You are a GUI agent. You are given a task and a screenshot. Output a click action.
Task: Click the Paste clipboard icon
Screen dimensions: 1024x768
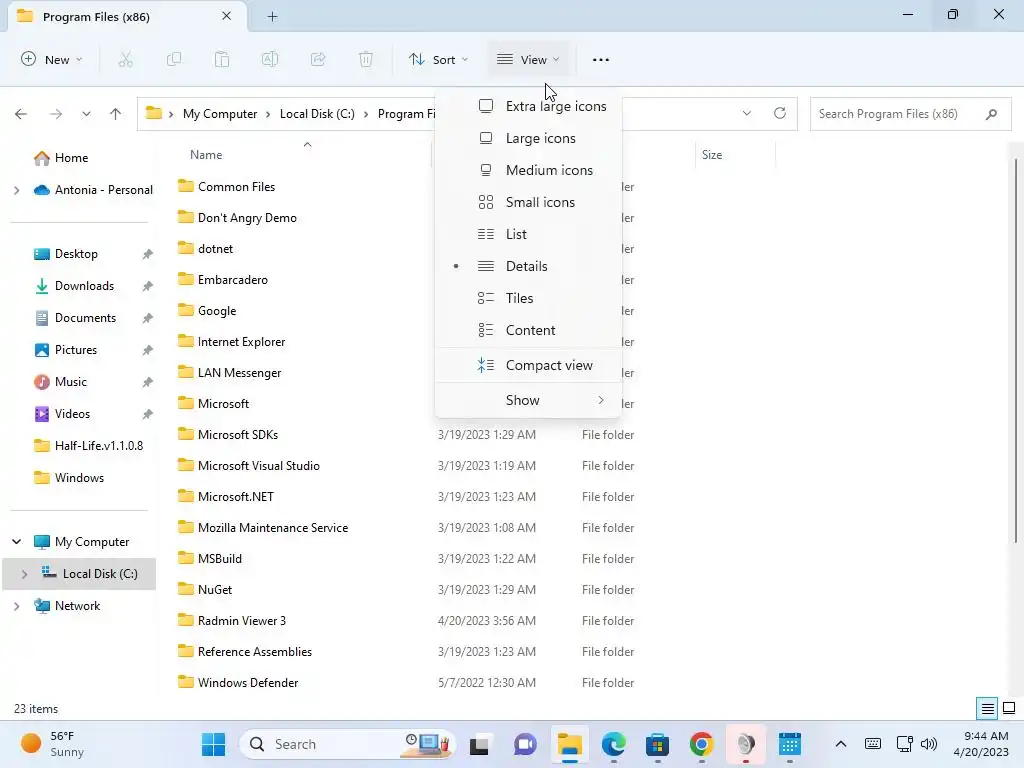tap(222, 59)
